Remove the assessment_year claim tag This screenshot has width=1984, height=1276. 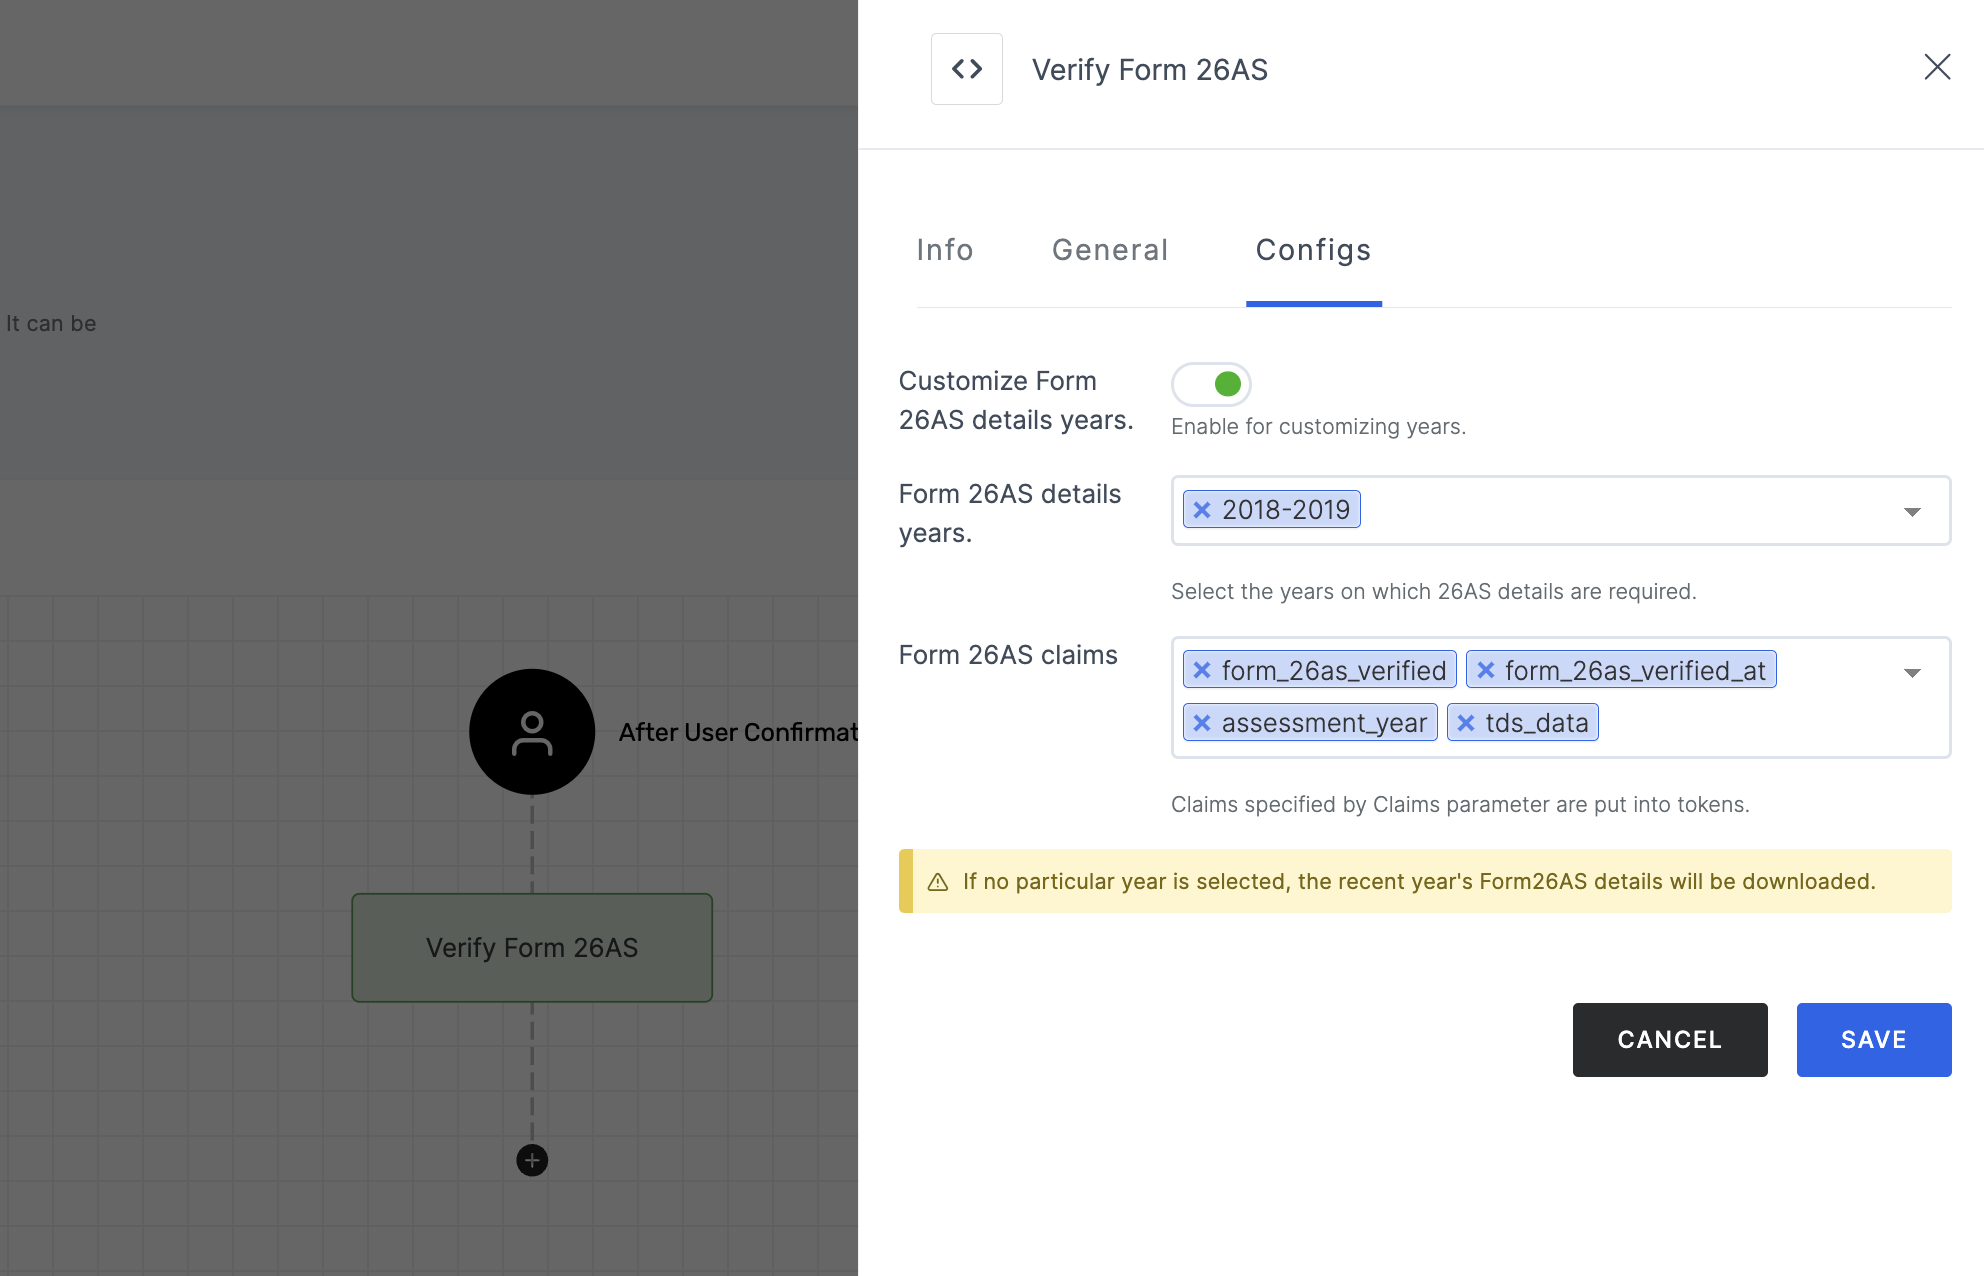1202,723
